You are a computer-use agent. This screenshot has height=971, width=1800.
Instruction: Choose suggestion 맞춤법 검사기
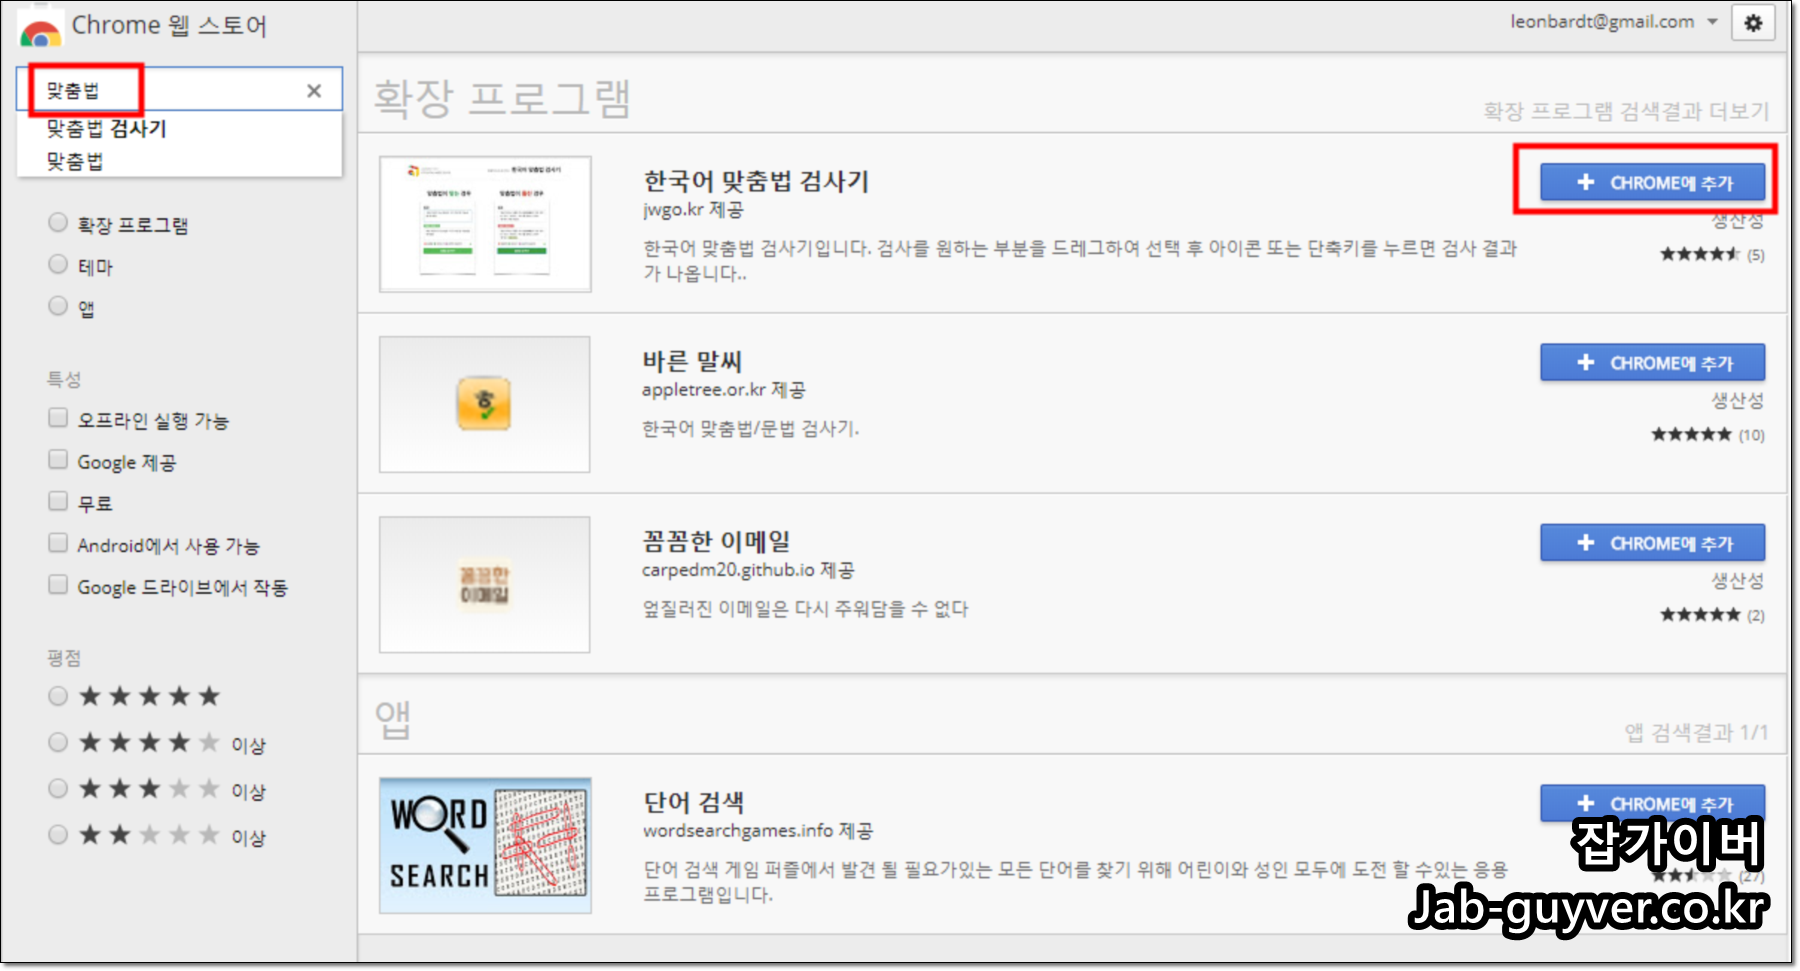106,128
